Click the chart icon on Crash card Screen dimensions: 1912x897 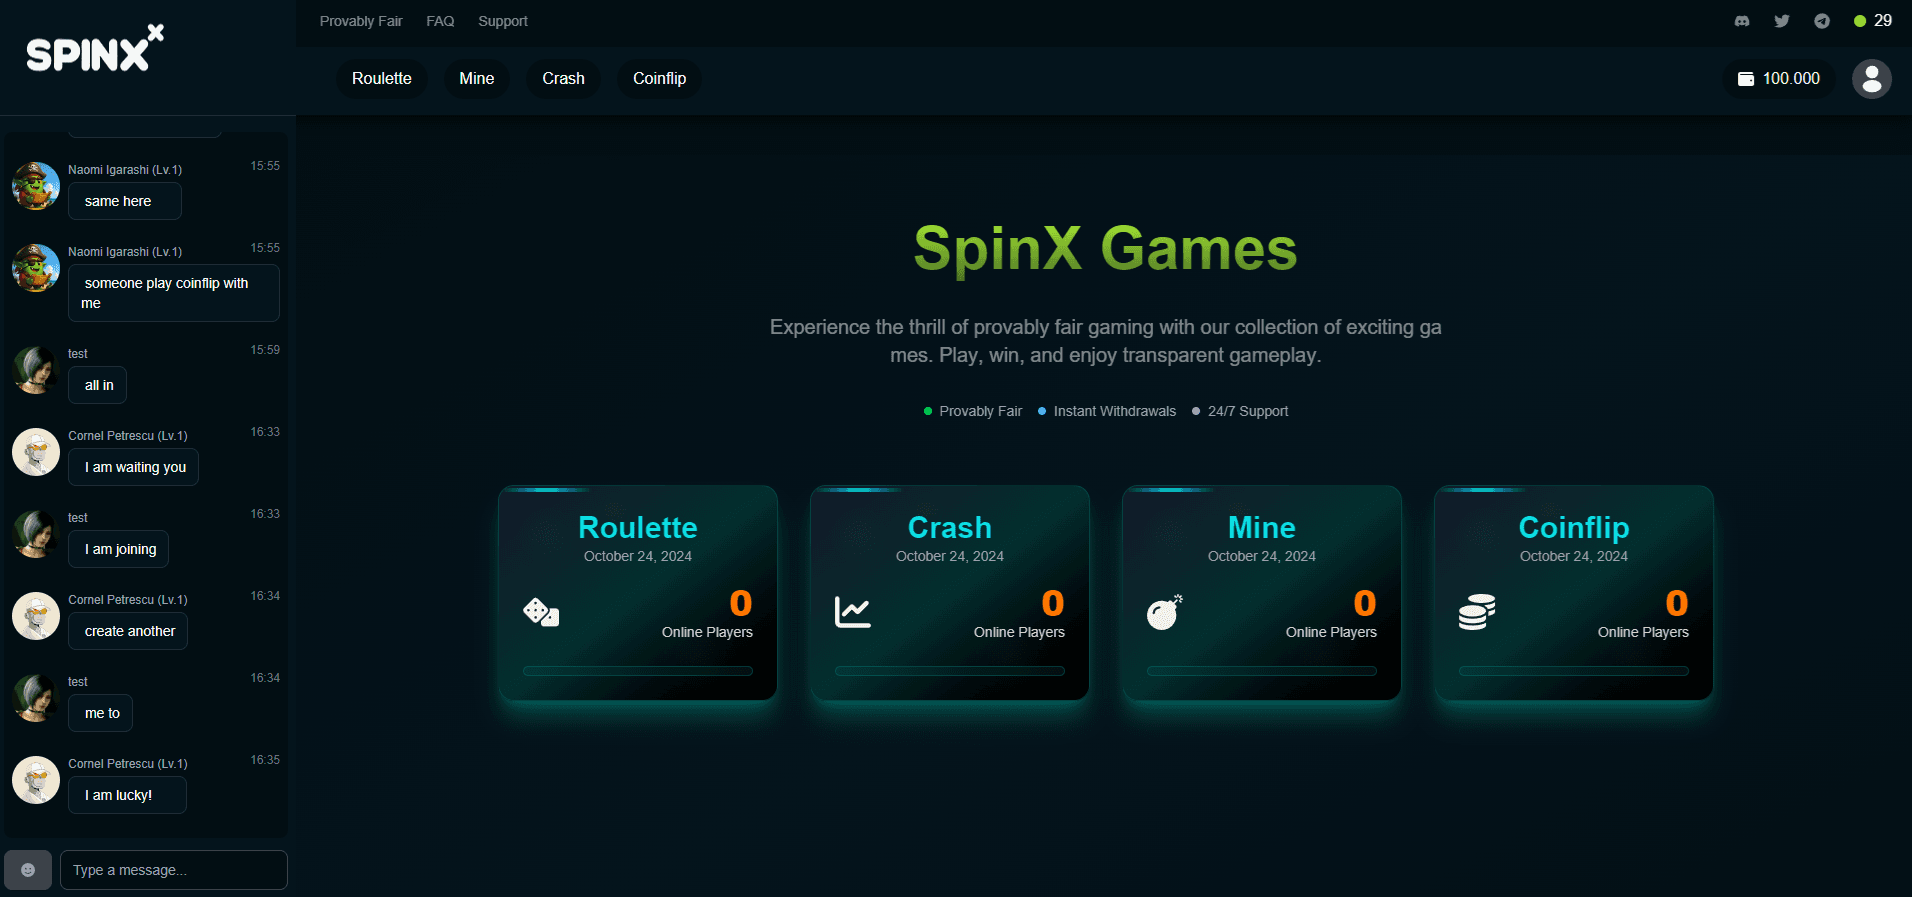(x=853, y=612)
